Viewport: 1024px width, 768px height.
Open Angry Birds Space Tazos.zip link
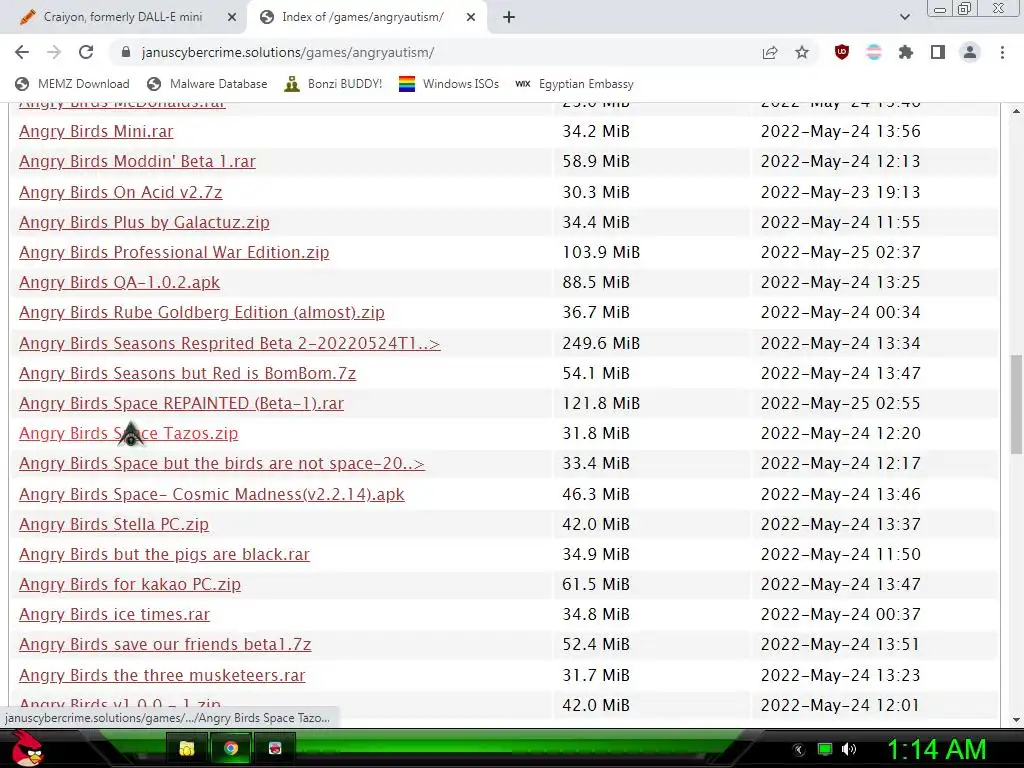(129, 433)
